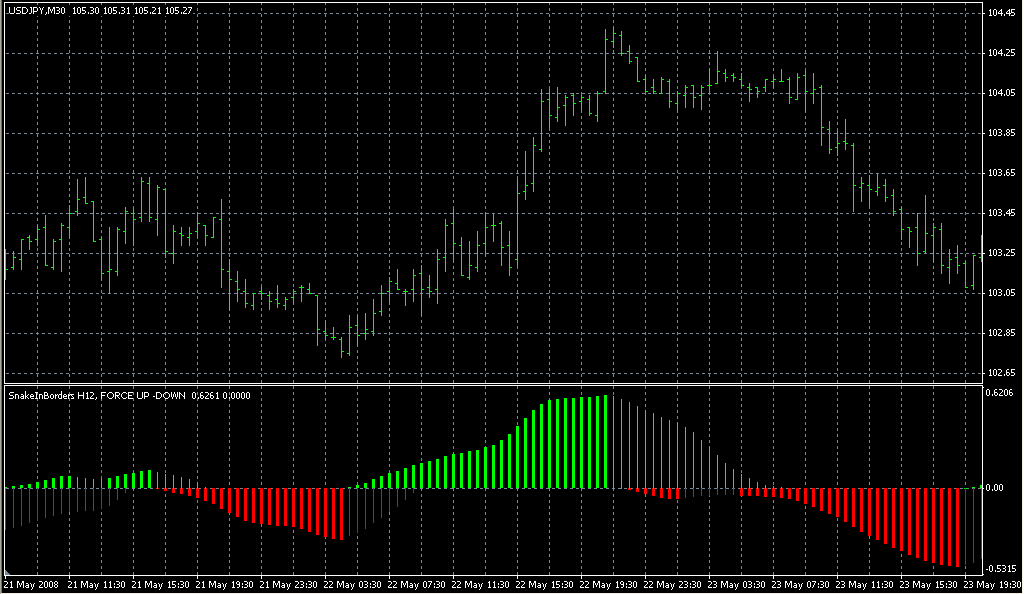The image size is (1024, 594).
Task: Click the 103.65 price scale value
Action: point(1001,173)
